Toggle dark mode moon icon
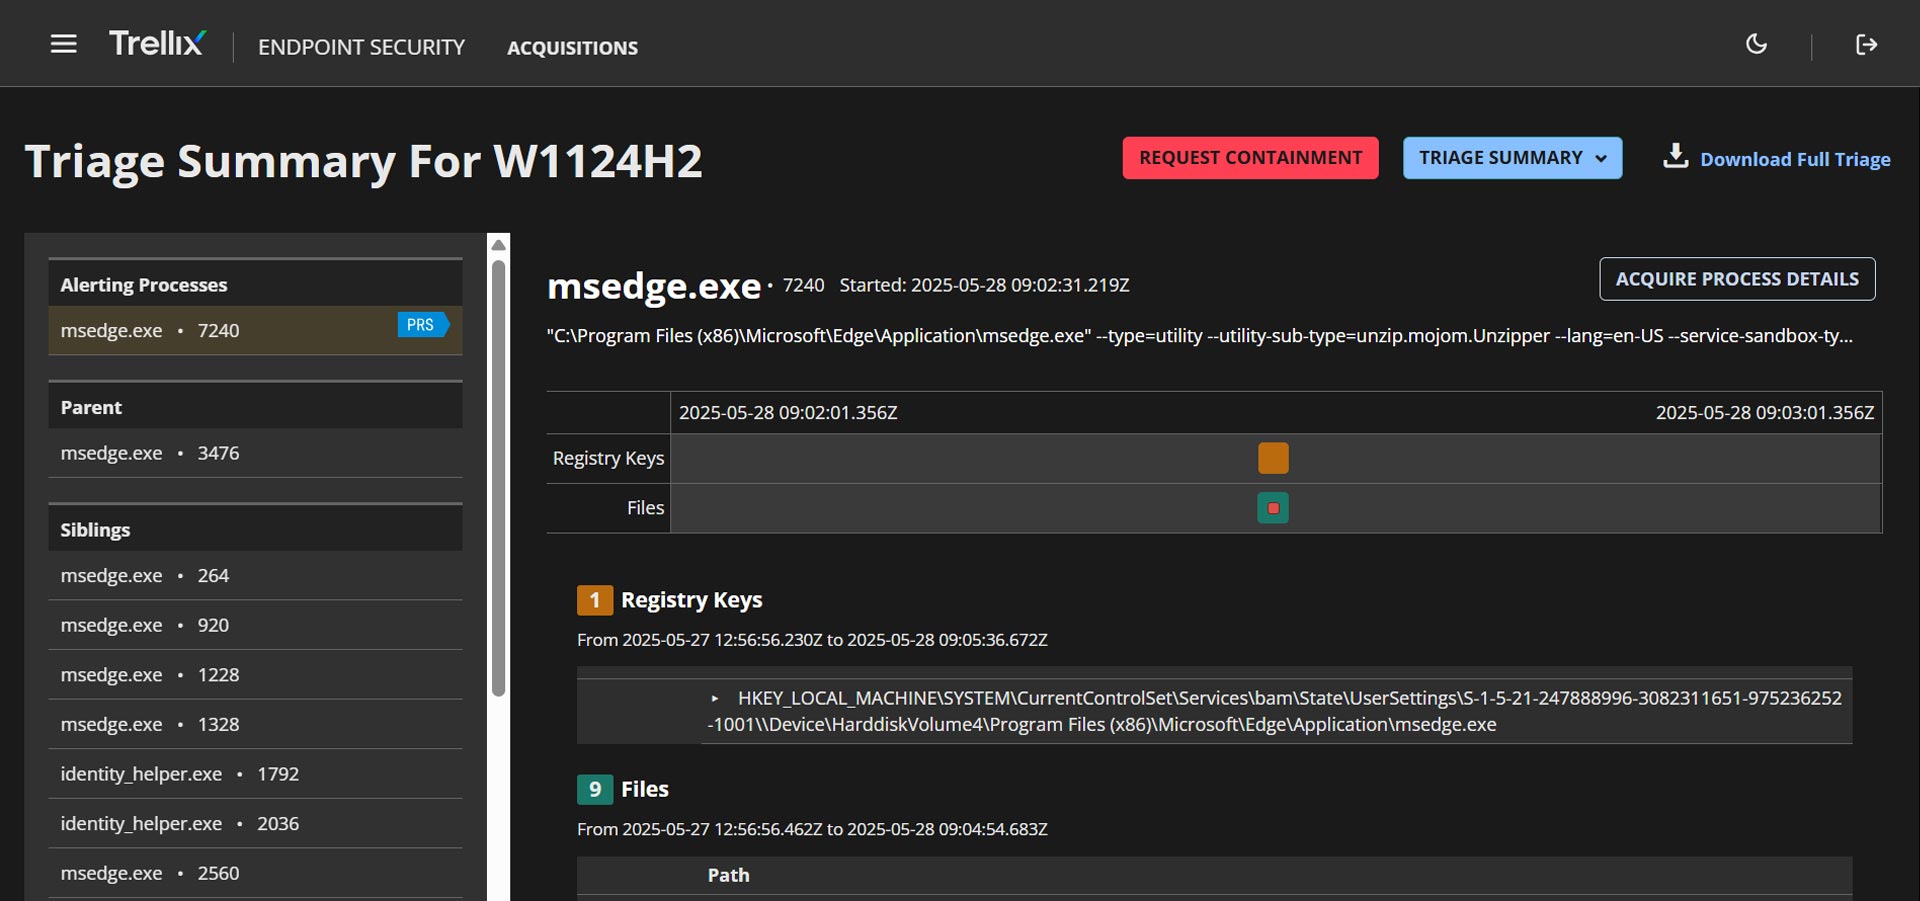This screenshot has height=901, width=1920. click(x=1756, y=44)
